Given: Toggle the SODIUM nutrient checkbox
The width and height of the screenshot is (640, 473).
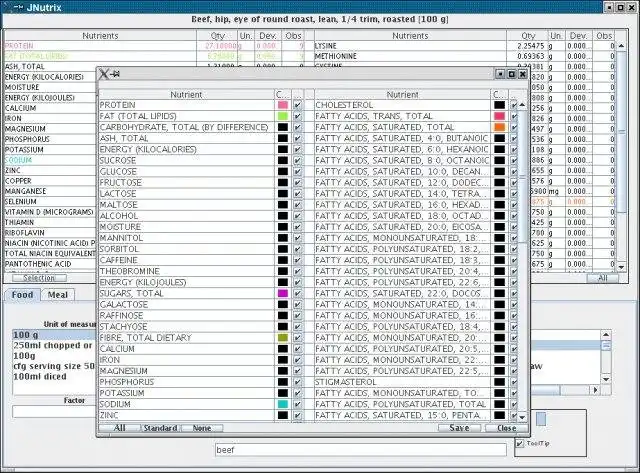Looking at the screenshot, I should click(x=298, y=404).
